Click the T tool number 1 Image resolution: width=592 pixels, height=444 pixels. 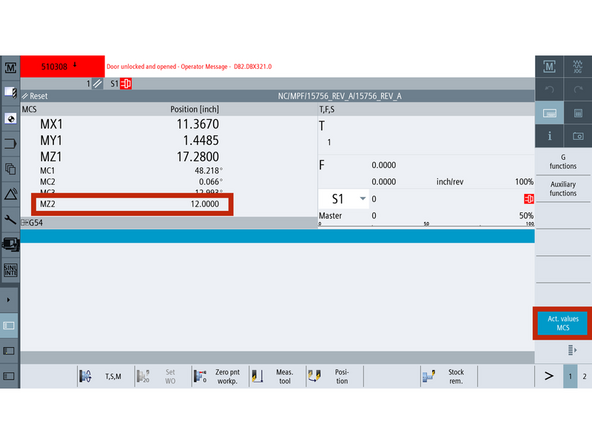pyautogui.click(x=329, y=142)
